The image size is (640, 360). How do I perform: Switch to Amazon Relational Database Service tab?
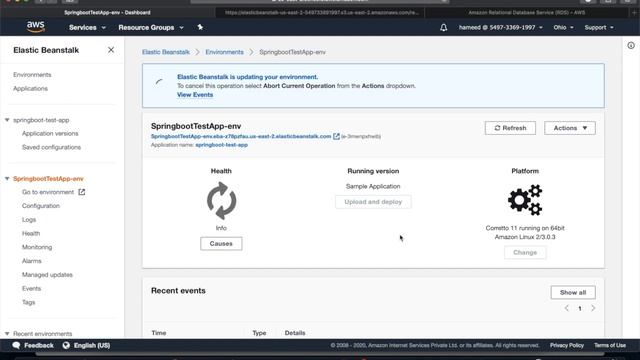click(527, 13)
